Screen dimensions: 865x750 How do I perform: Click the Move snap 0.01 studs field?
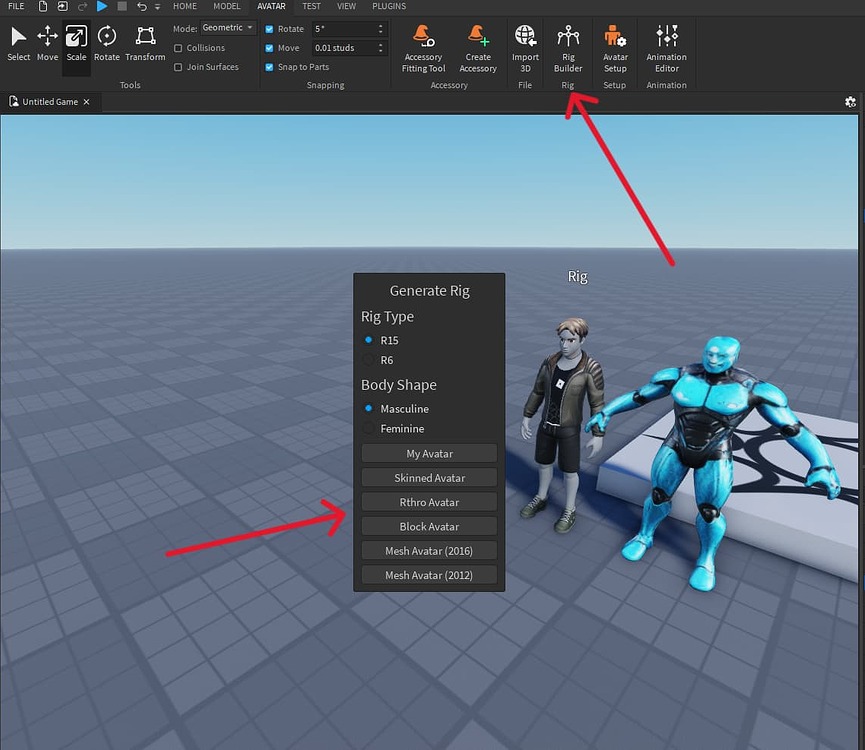[x=344, y=48]
